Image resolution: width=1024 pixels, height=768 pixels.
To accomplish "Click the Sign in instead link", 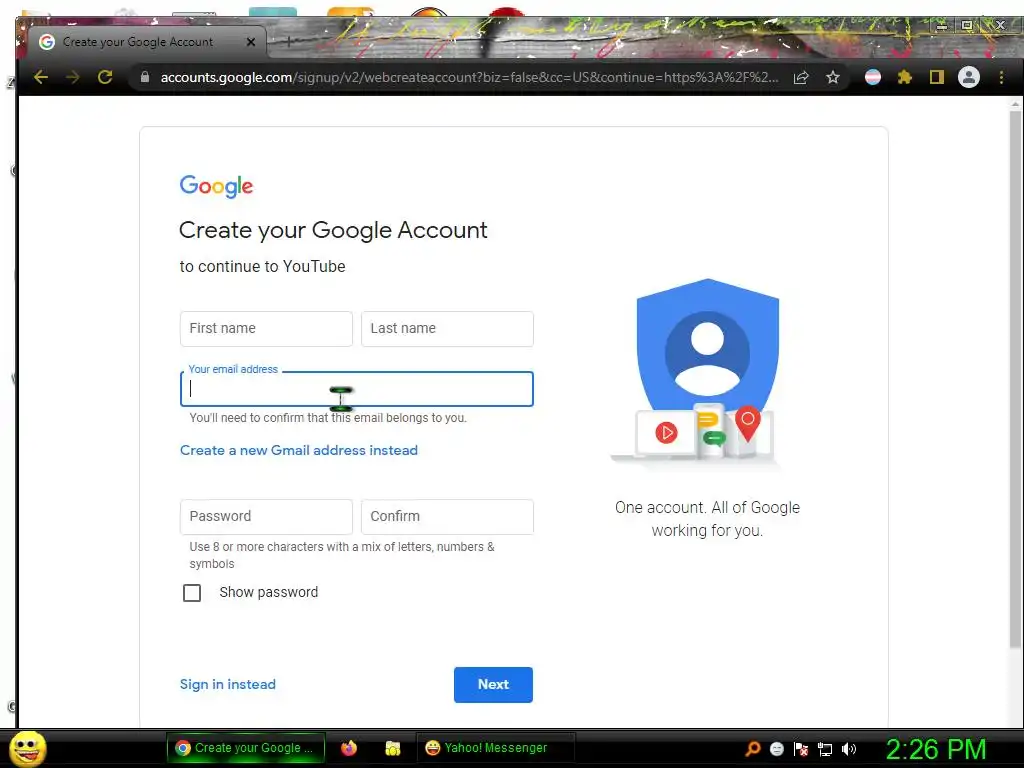I will coord(227,684).
